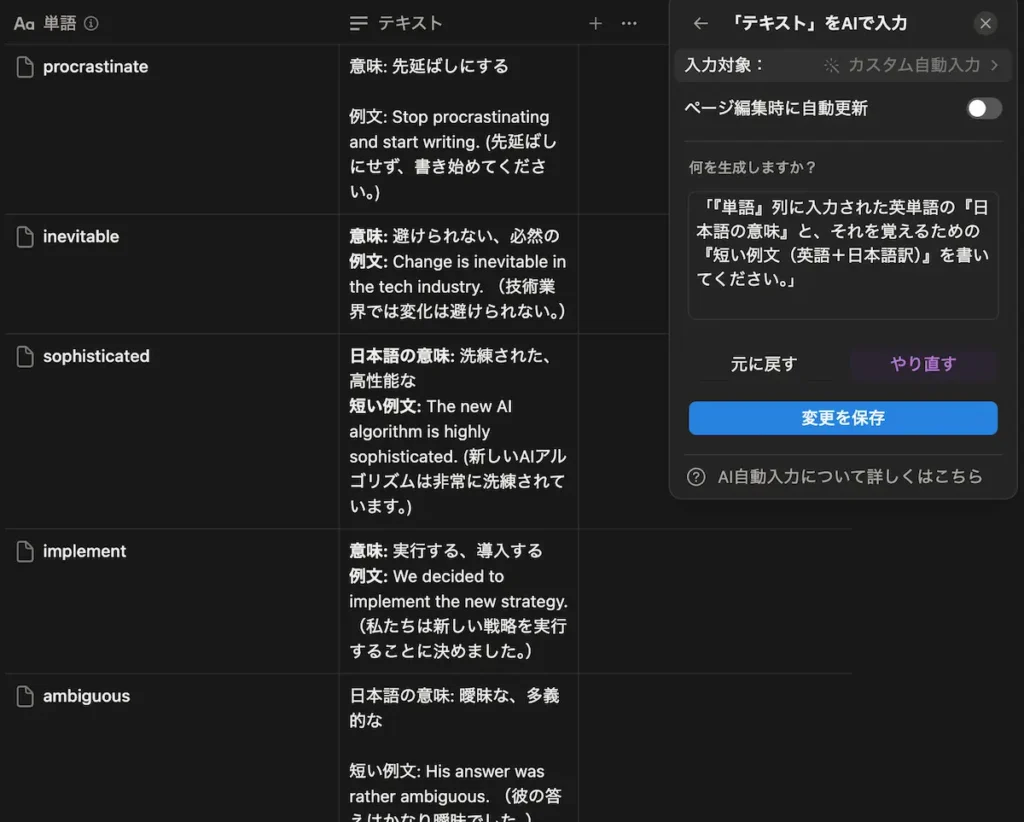The width and height of the screenshot is (1024, 822).
Task: Click the back arrow in the AI panel
Action: (x=700, y=23)
